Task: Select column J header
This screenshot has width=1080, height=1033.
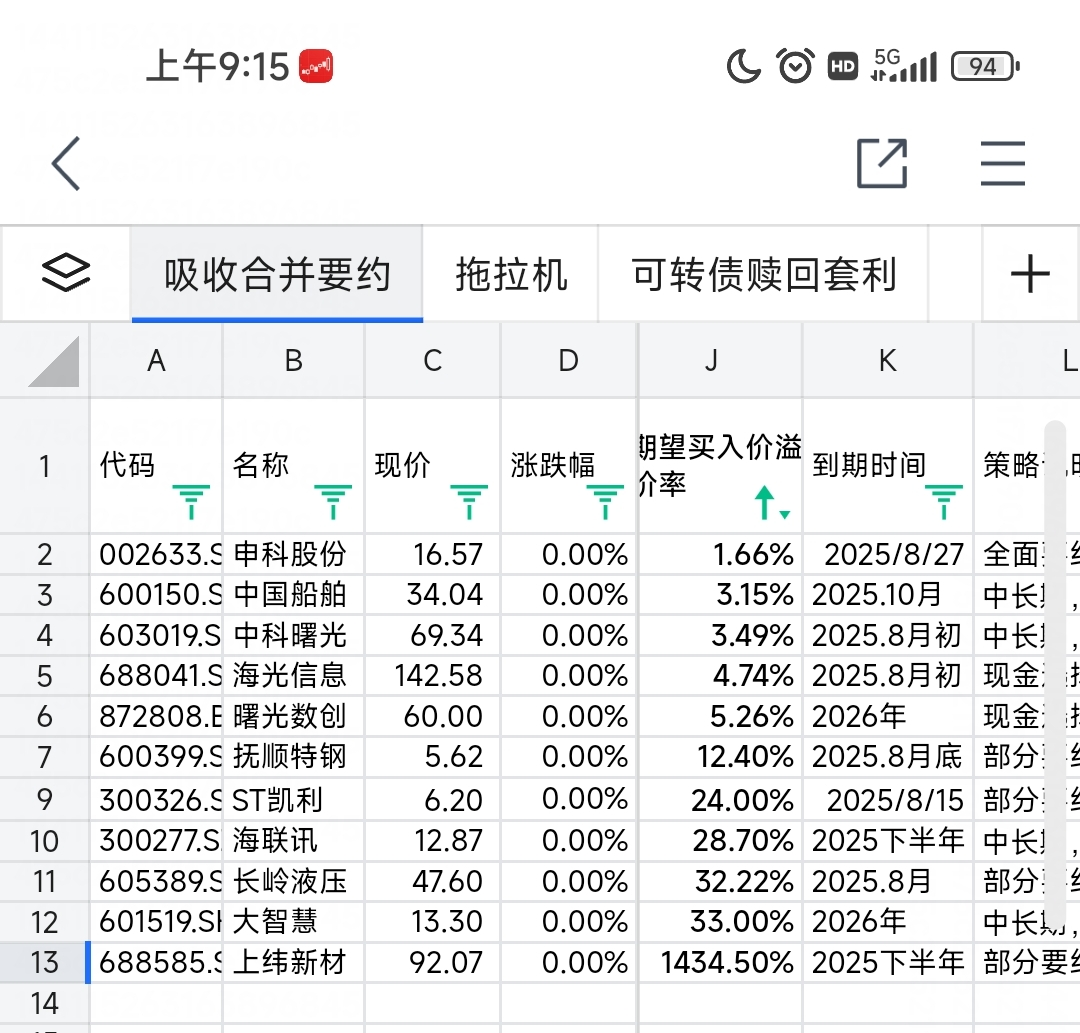Action: tap(711, 361)
